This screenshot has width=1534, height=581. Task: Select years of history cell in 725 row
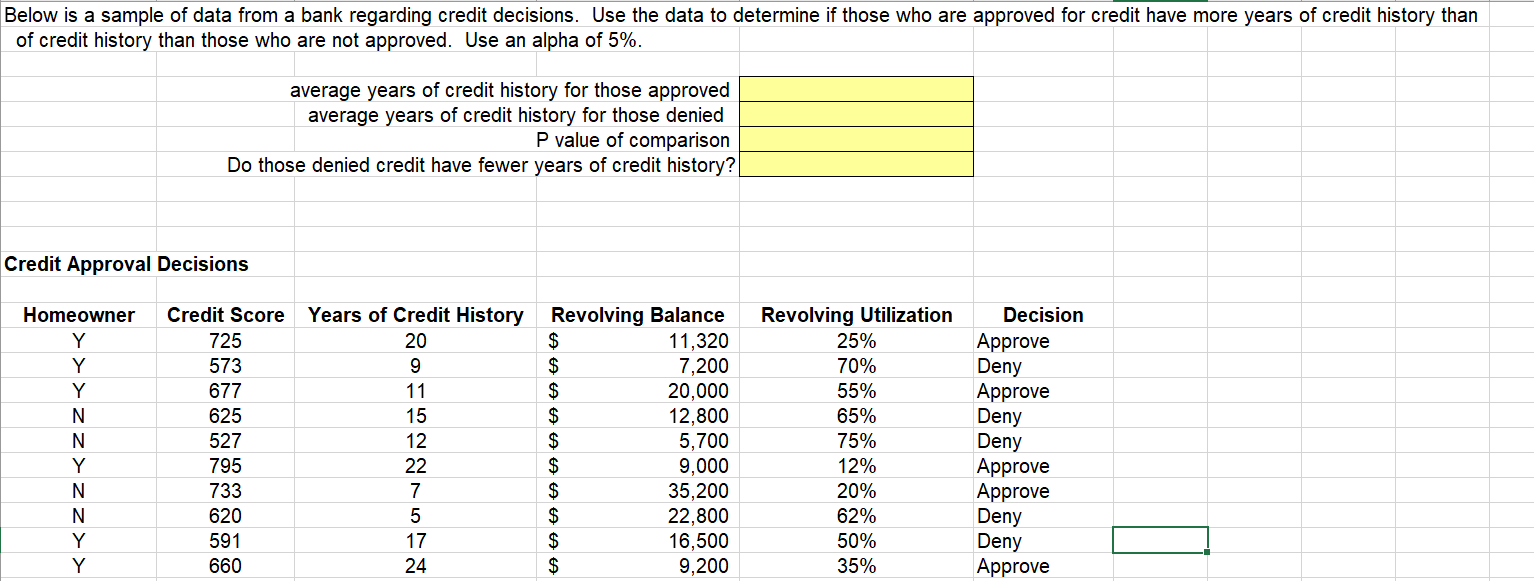[416, 341]
